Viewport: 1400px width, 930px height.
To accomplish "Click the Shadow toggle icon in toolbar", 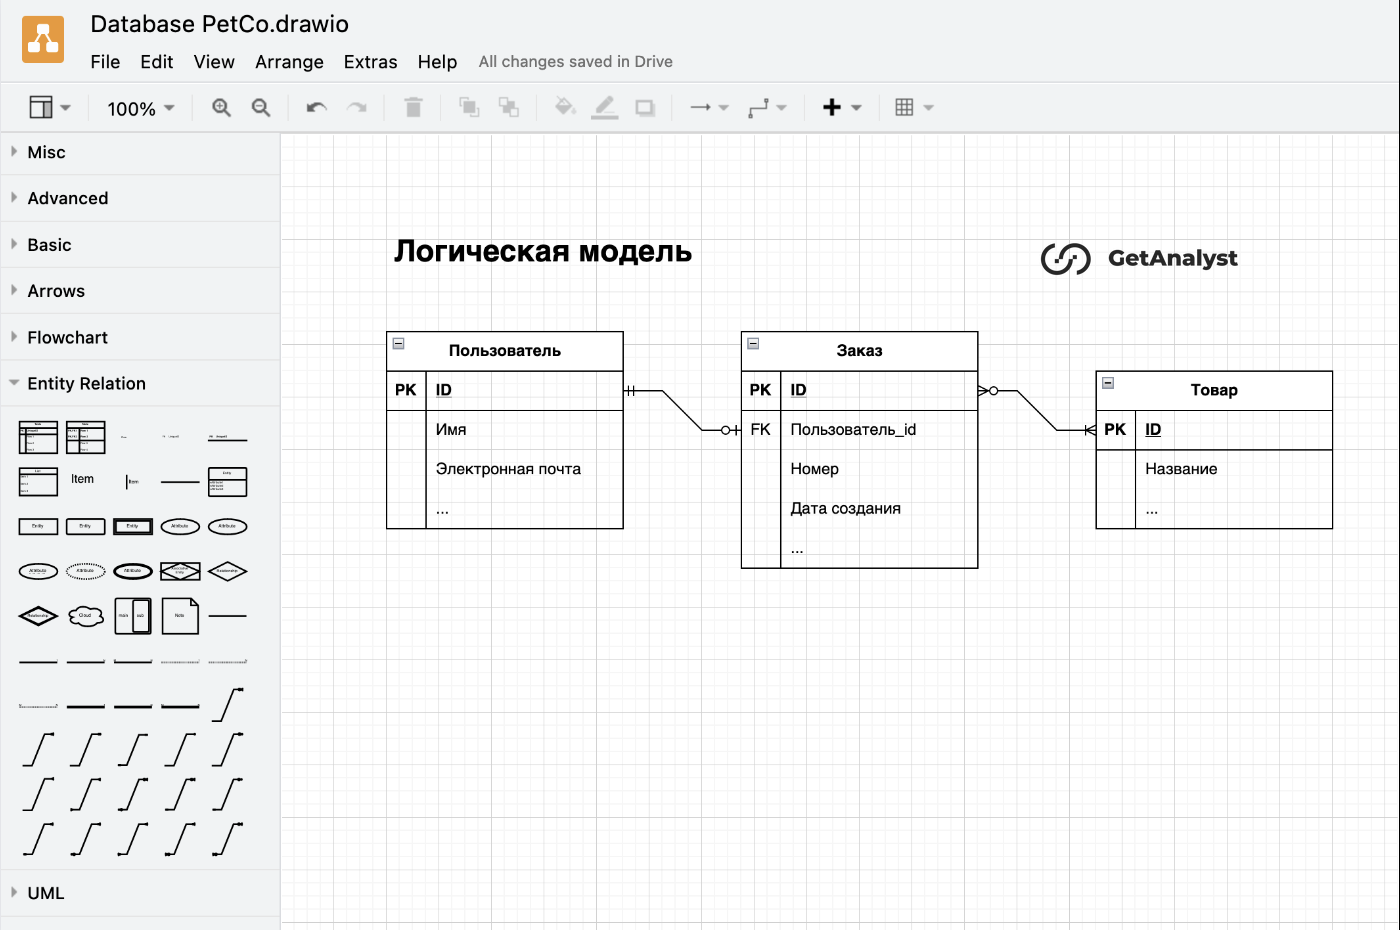I will coord(645,108).
